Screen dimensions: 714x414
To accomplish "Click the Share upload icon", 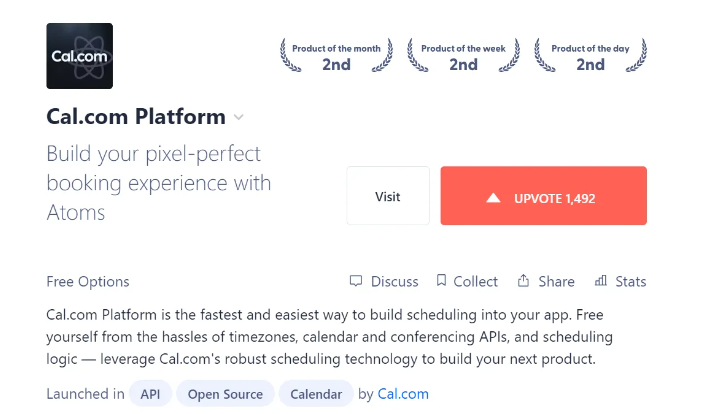I will pyautogui.click(x=523, y=281).
